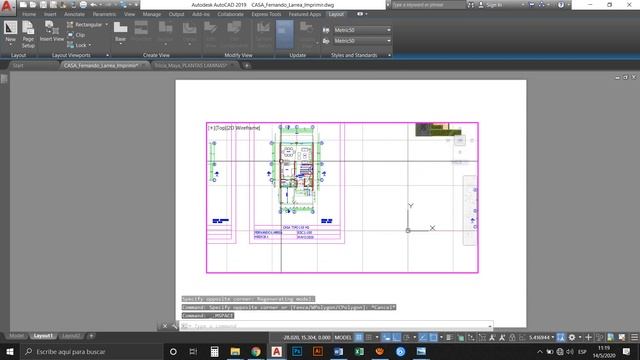The width and height of the screenshot is (640, 360).
Task: Click the section view style icon beside upper Metric50
Action: [326, 30]
